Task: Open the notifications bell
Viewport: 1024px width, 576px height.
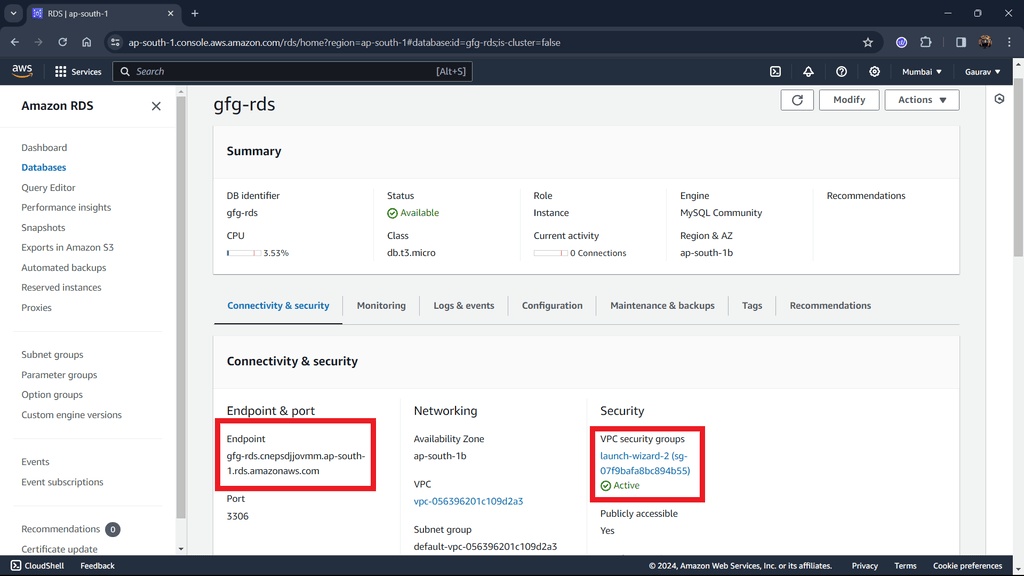Action: [808, 72]
